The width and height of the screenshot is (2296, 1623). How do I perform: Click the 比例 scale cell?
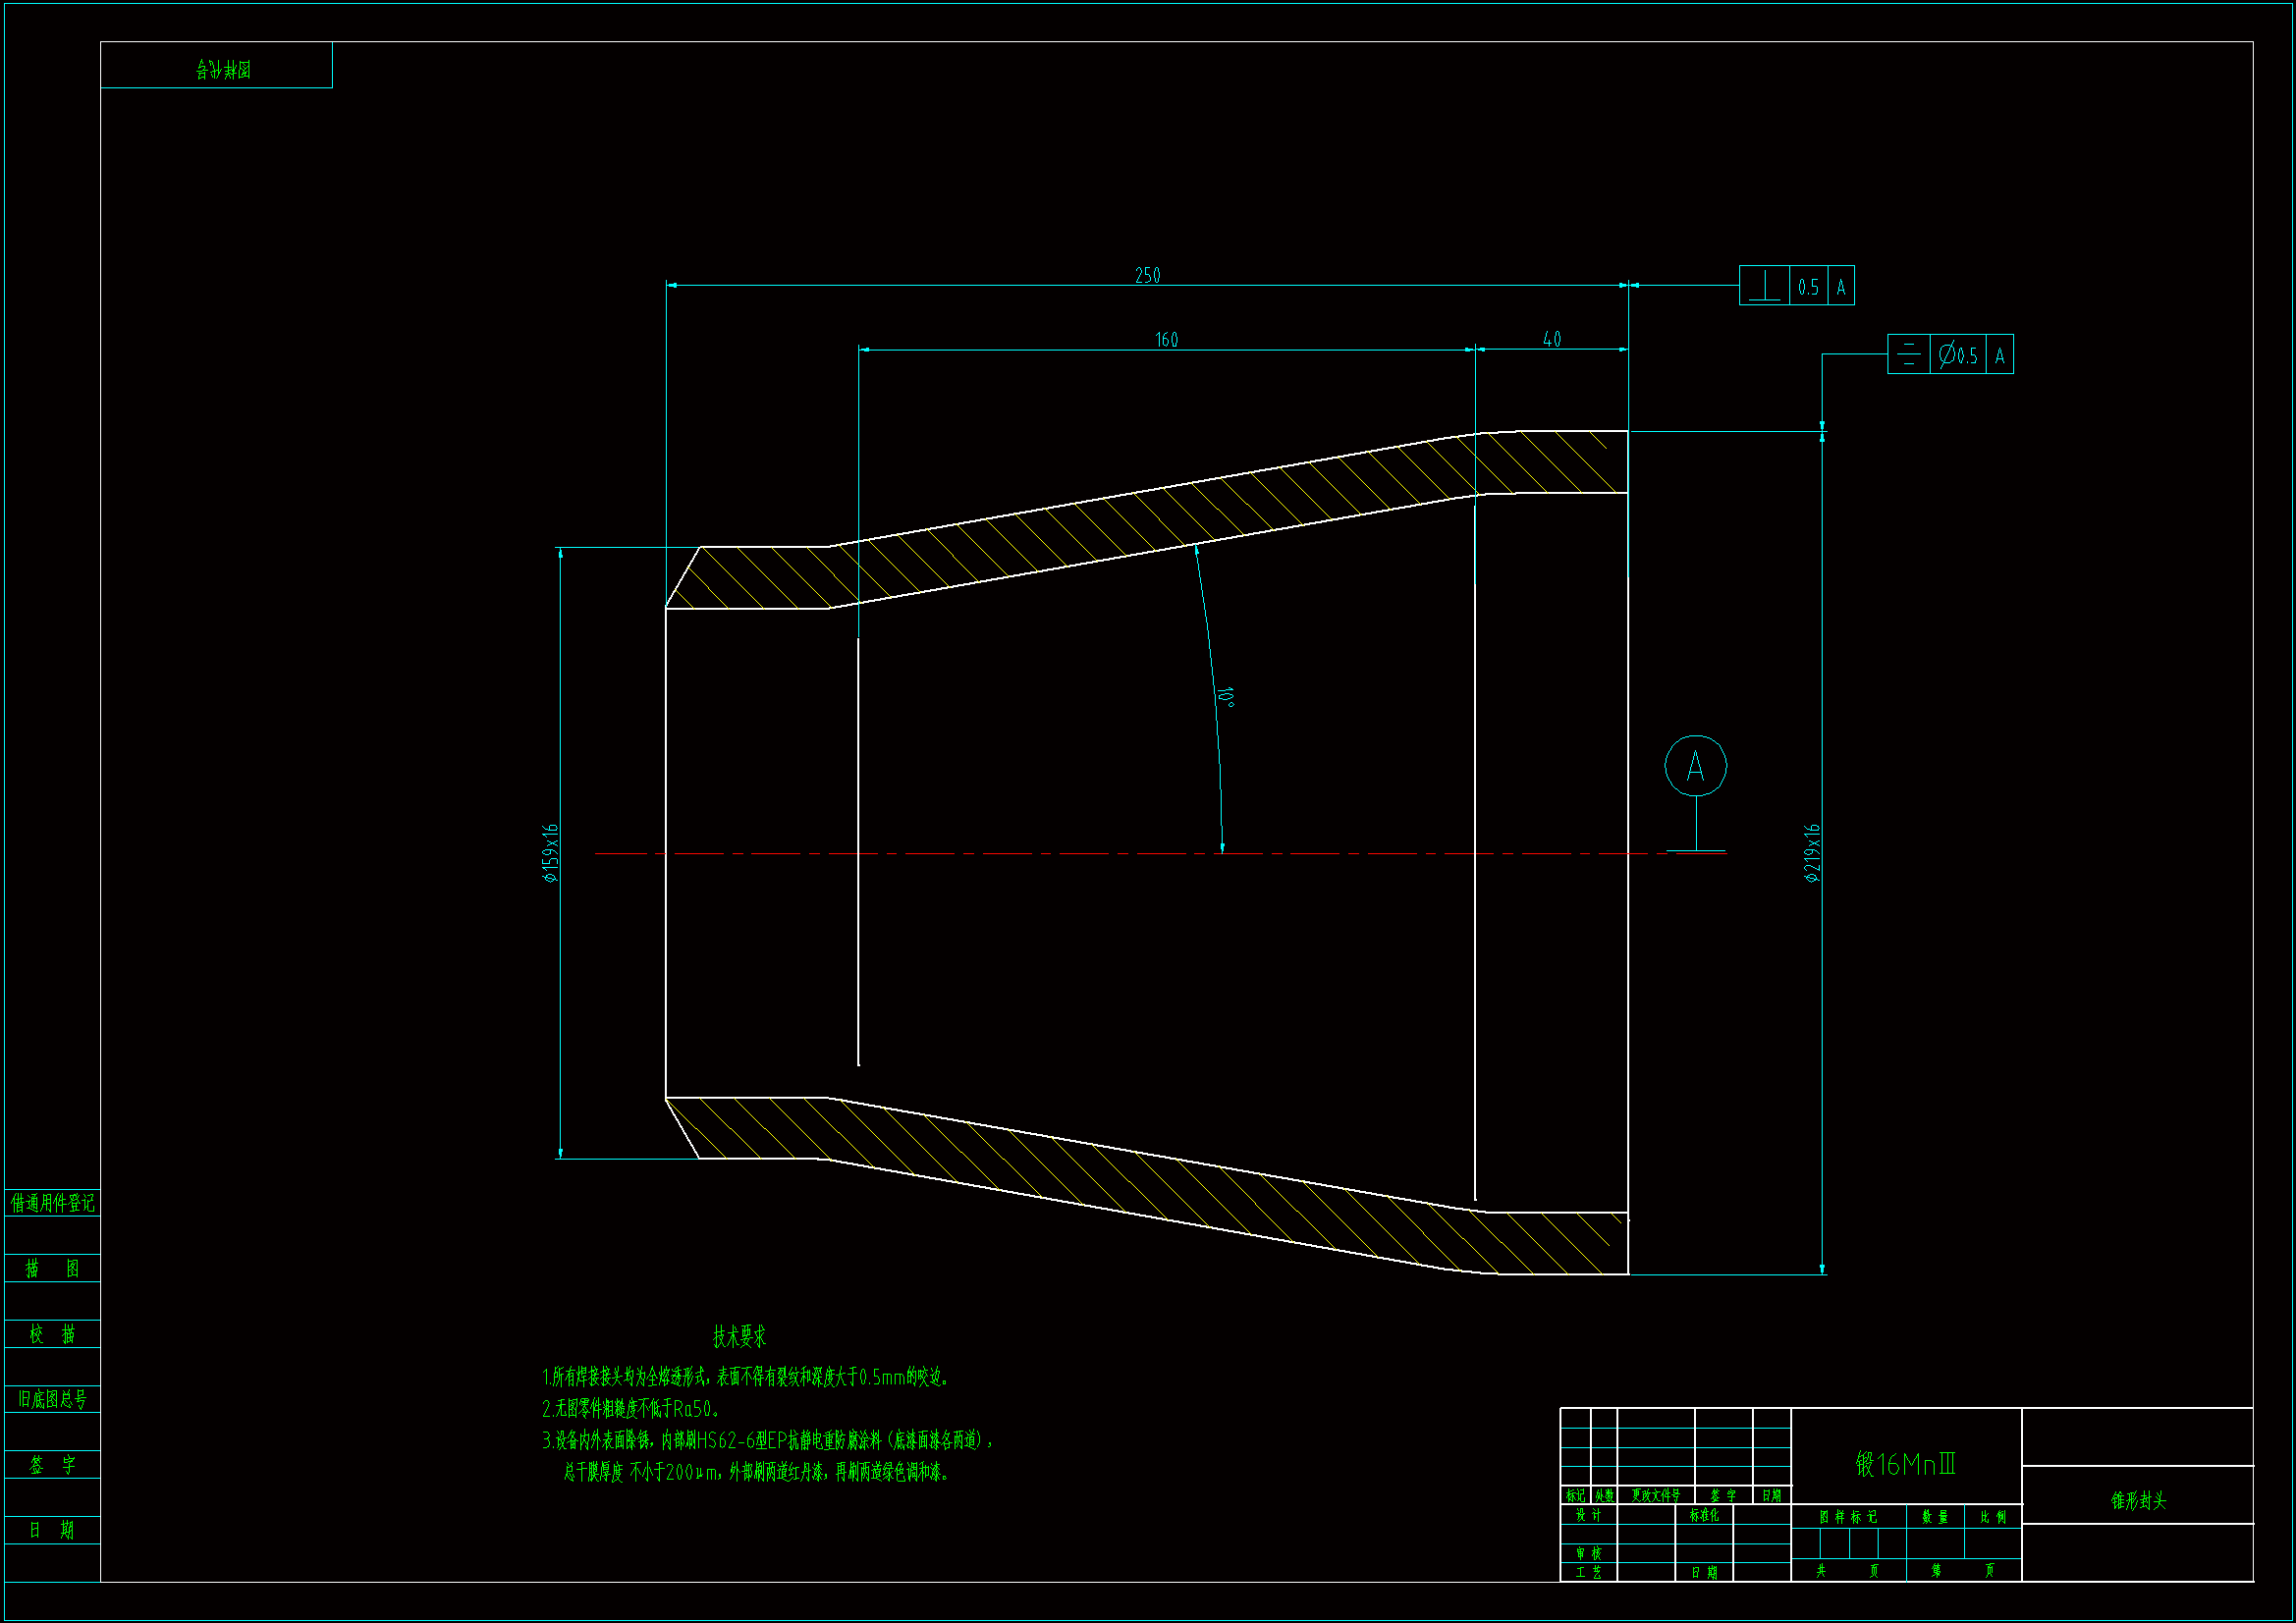(x=1993, y=1517)
